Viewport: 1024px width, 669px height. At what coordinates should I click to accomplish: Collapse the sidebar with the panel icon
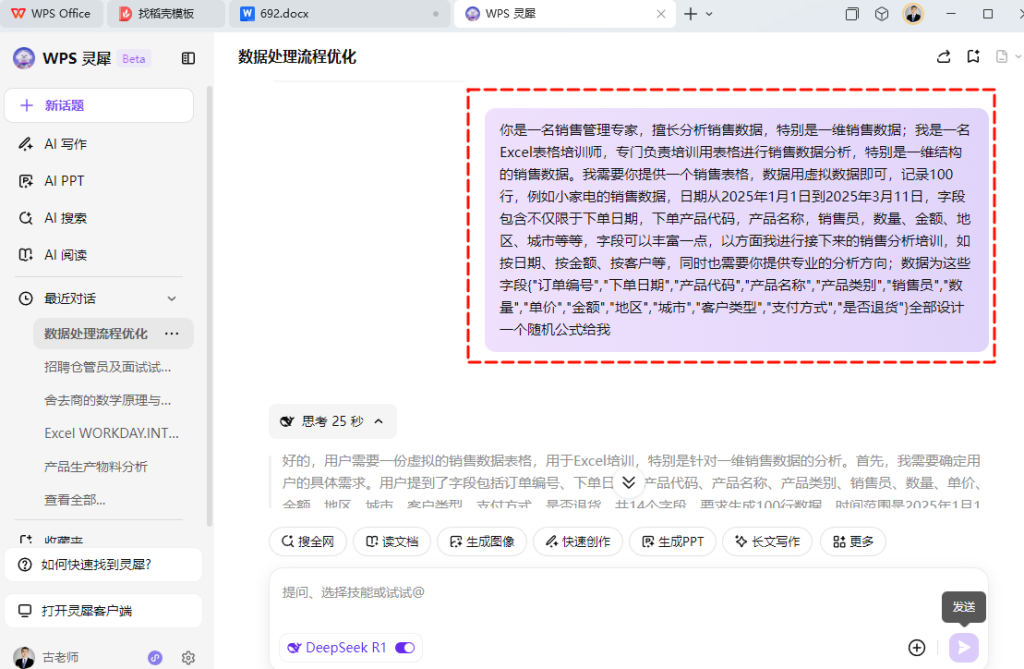tap(188, 58)
